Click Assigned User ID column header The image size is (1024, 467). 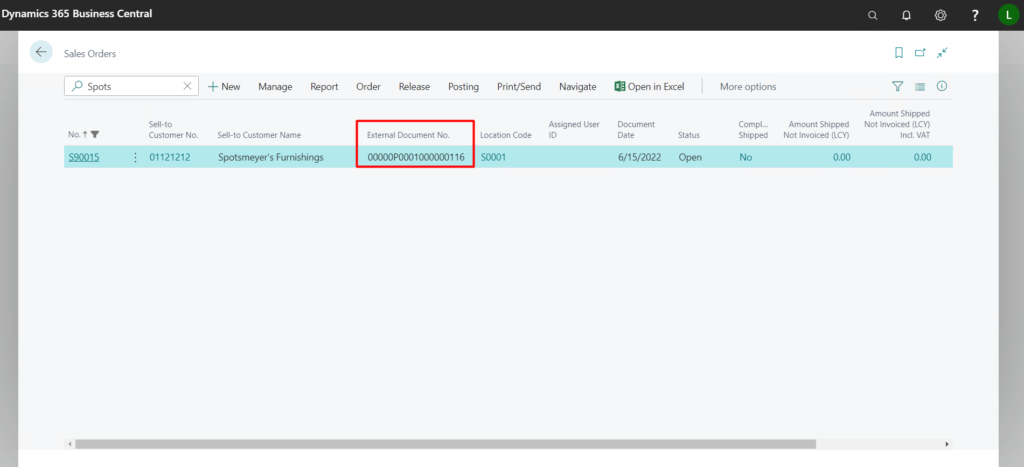[x=574, y=129]
